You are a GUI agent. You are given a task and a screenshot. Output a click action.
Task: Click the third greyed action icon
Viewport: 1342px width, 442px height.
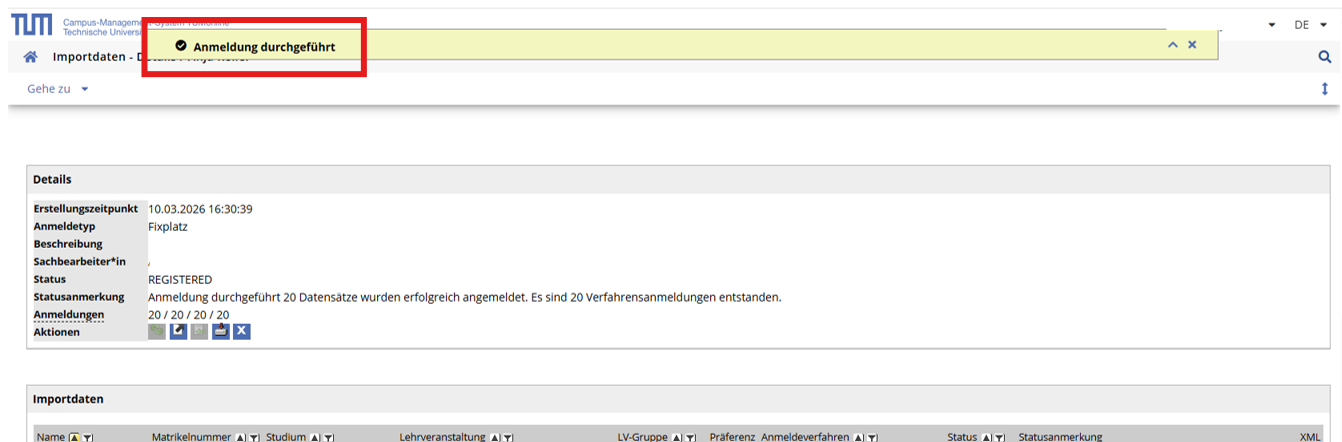[x=199, y=331]
